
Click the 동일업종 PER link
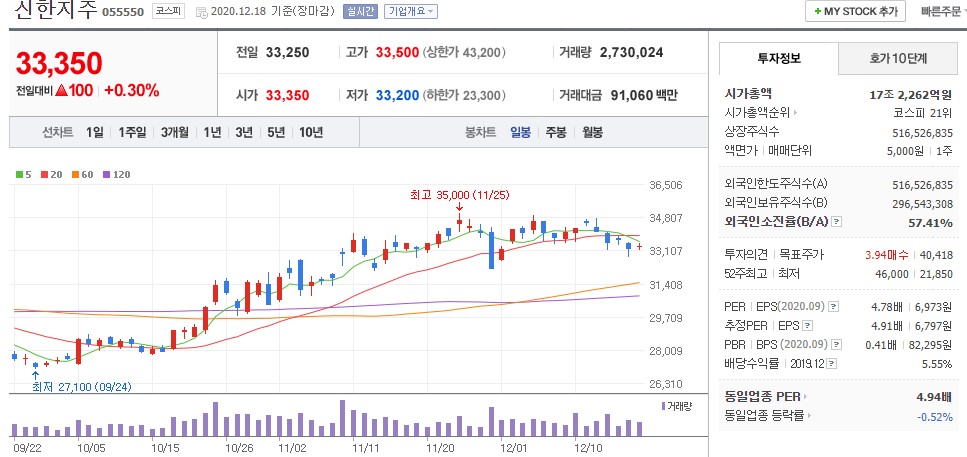(762, 397)
